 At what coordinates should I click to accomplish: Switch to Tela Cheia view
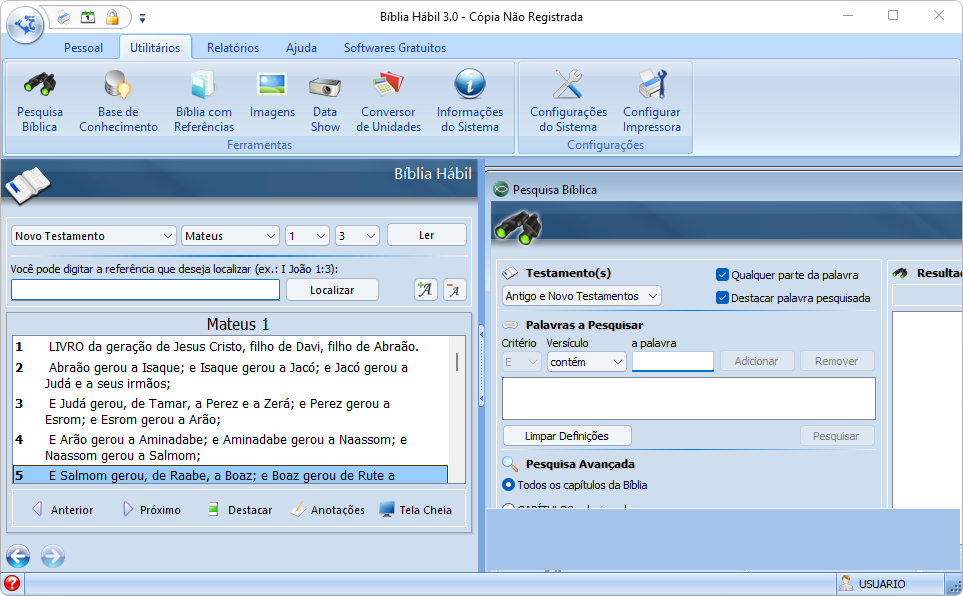pyautogui.click(x=416, y=509)
